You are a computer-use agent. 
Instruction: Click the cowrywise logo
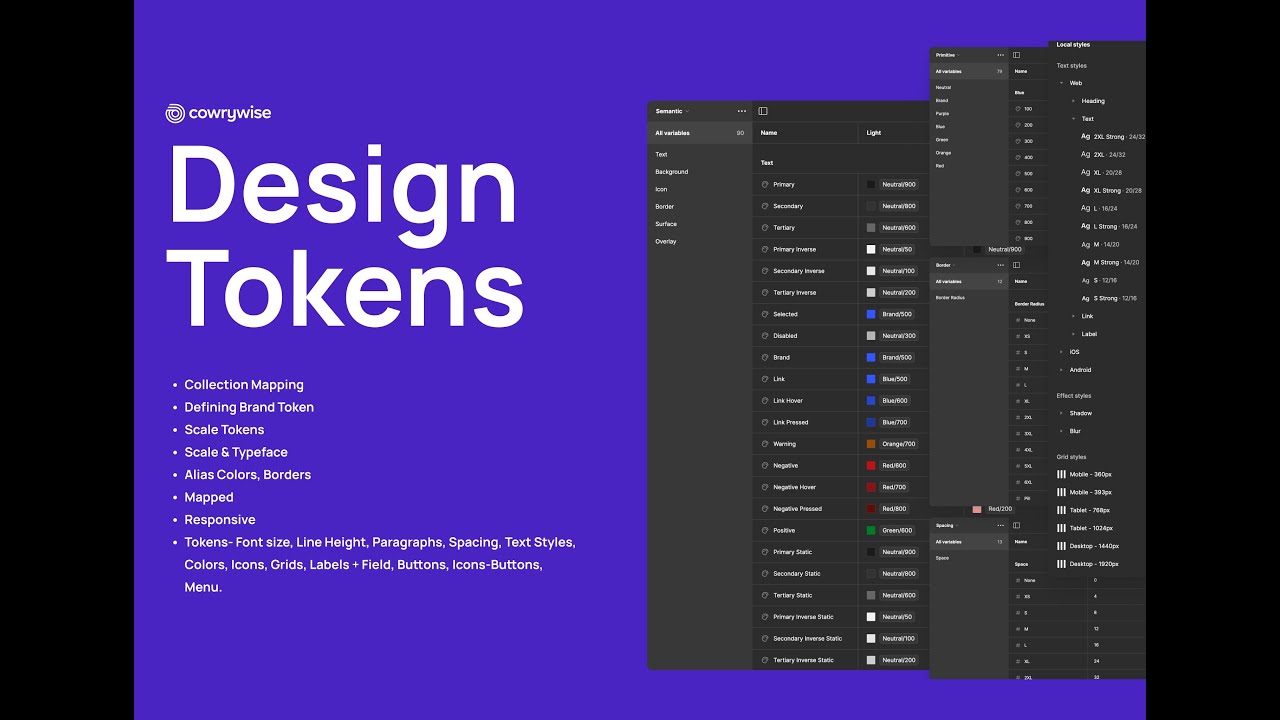point(218,113)
